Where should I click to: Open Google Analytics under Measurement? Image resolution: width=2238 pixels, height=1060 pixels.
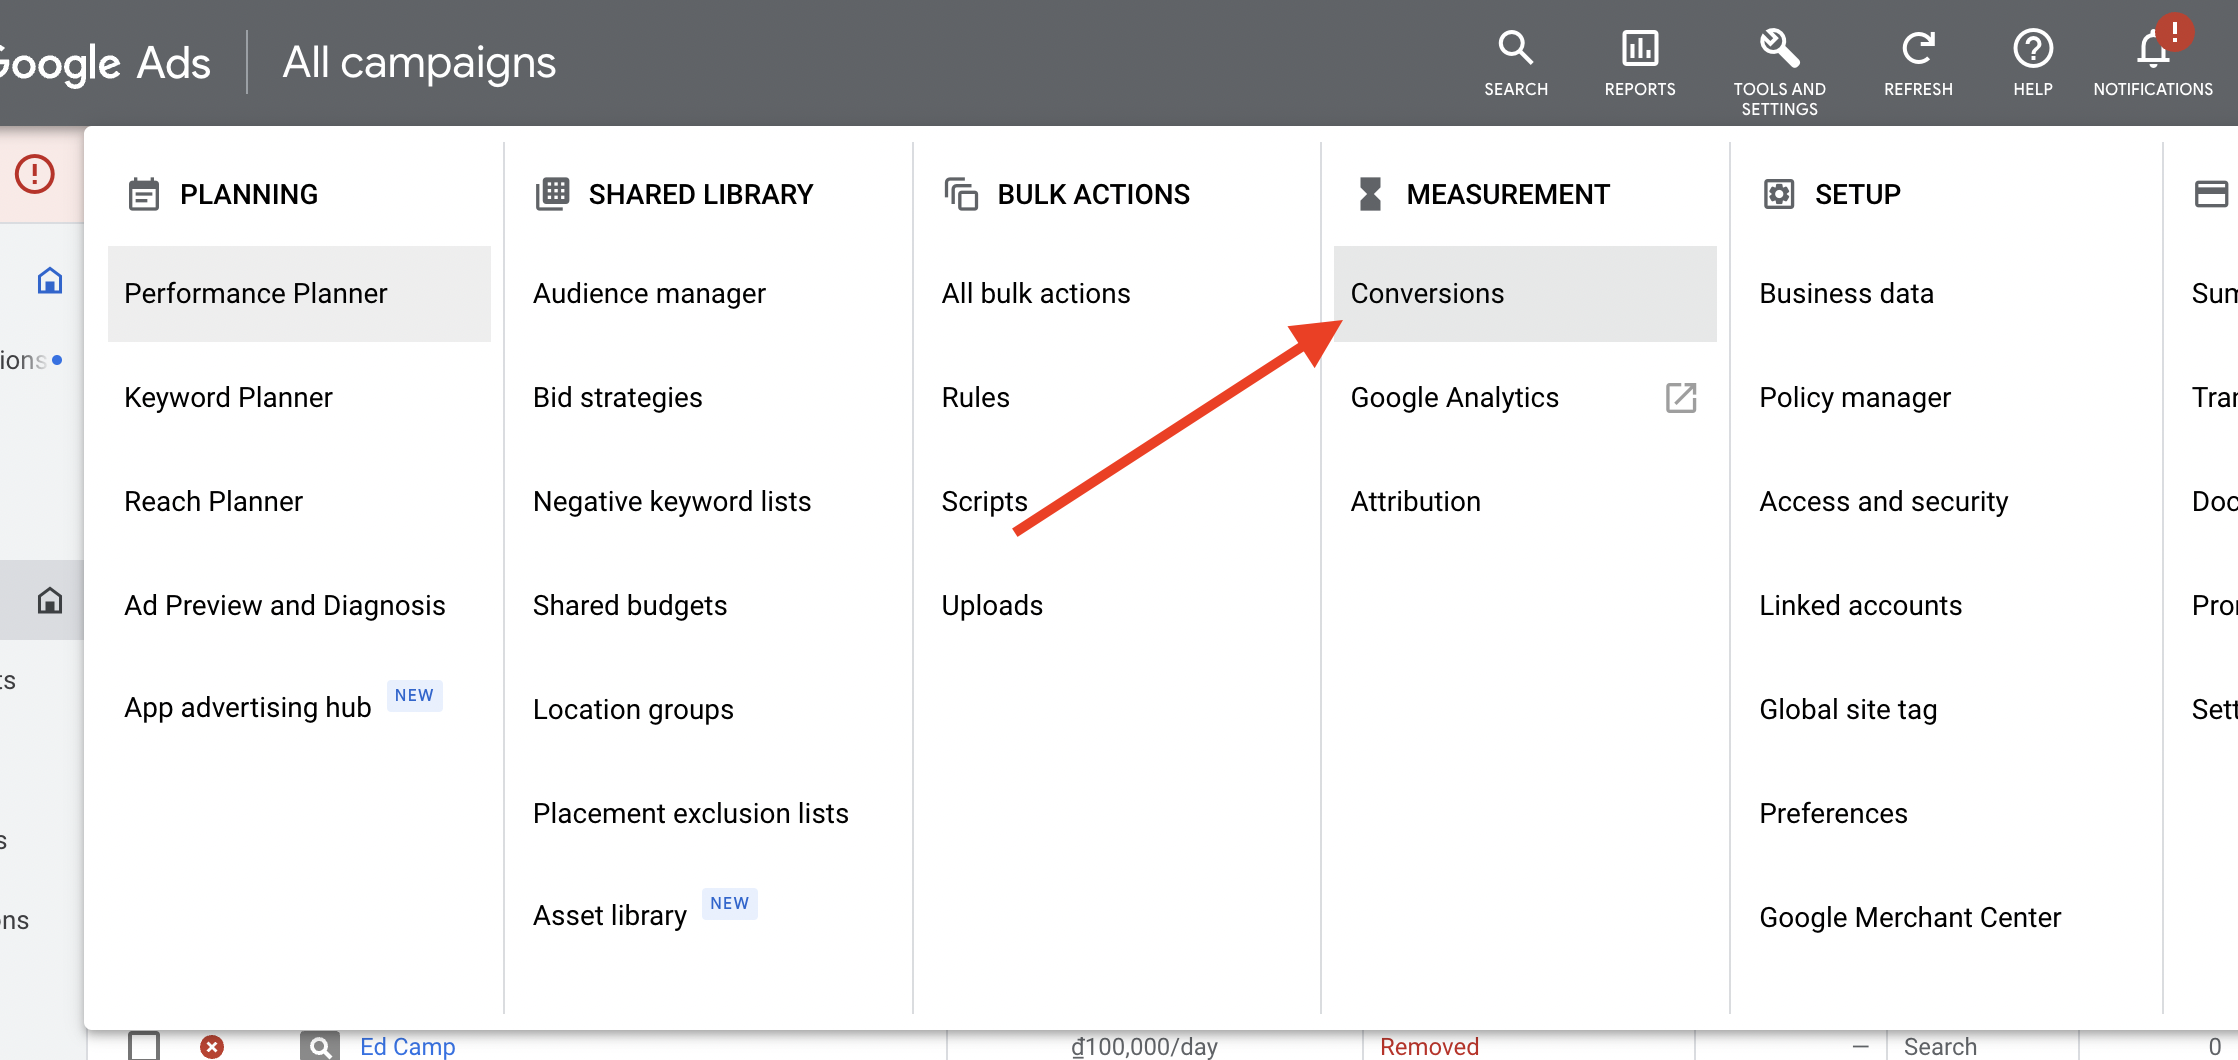tap(1455, 398)
